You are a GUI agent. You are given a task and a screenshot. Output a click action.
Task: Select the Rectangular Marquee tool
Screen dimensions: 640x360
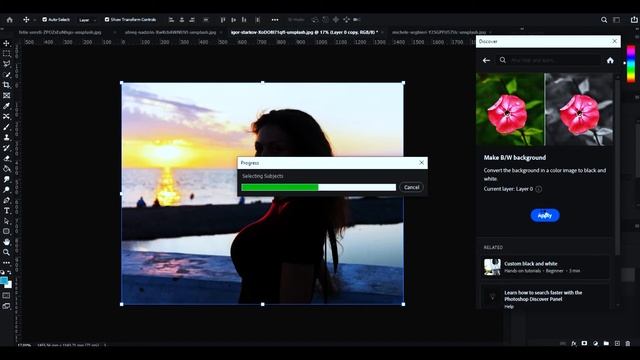click(7, 53)
